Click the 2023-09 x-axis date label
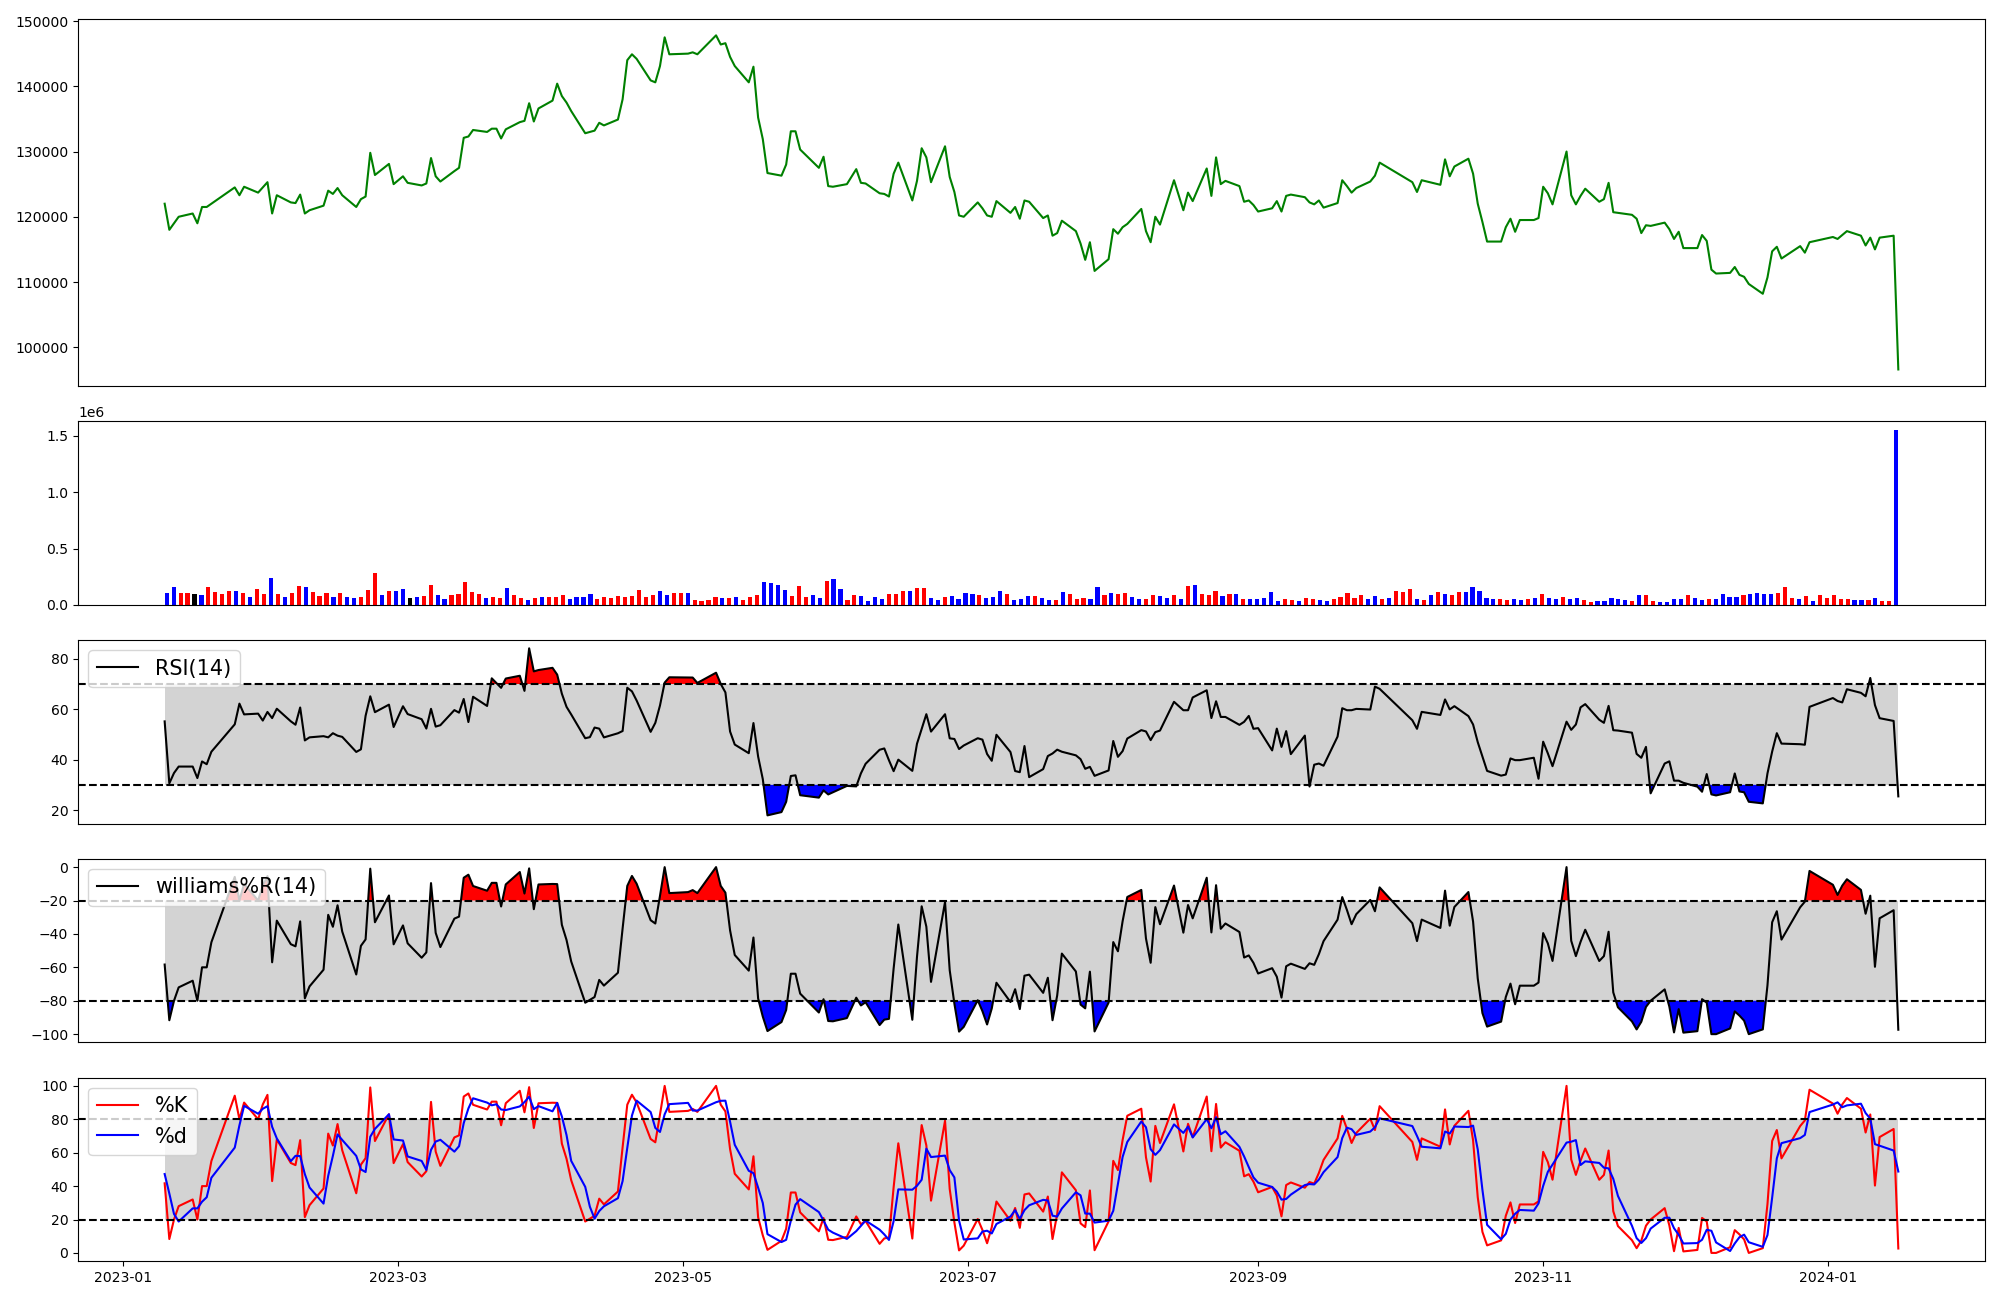2000x1300 pixels. (x=1258, y=1277)
